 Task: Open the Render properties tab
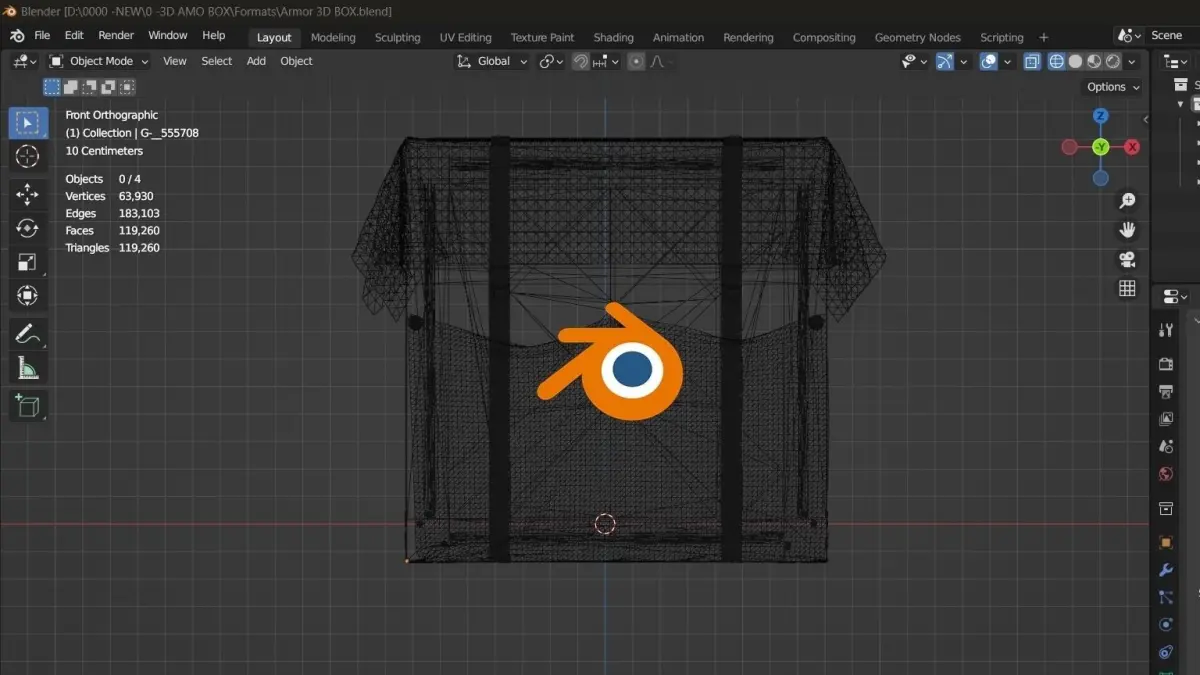click(1165, 363)
